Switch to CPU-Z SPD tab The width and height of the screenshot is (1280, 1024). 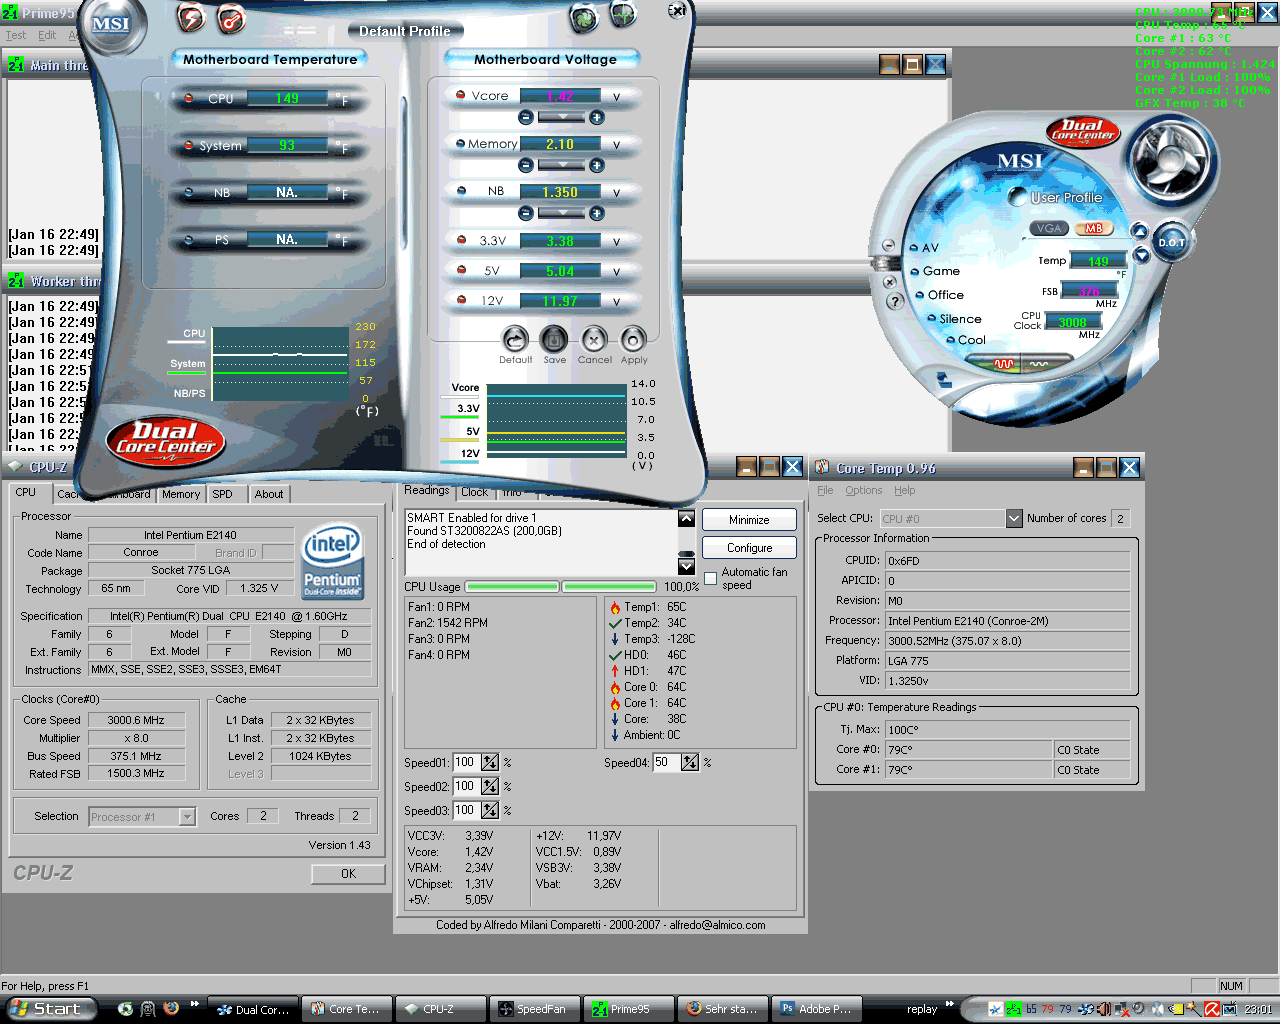point(223,494)
